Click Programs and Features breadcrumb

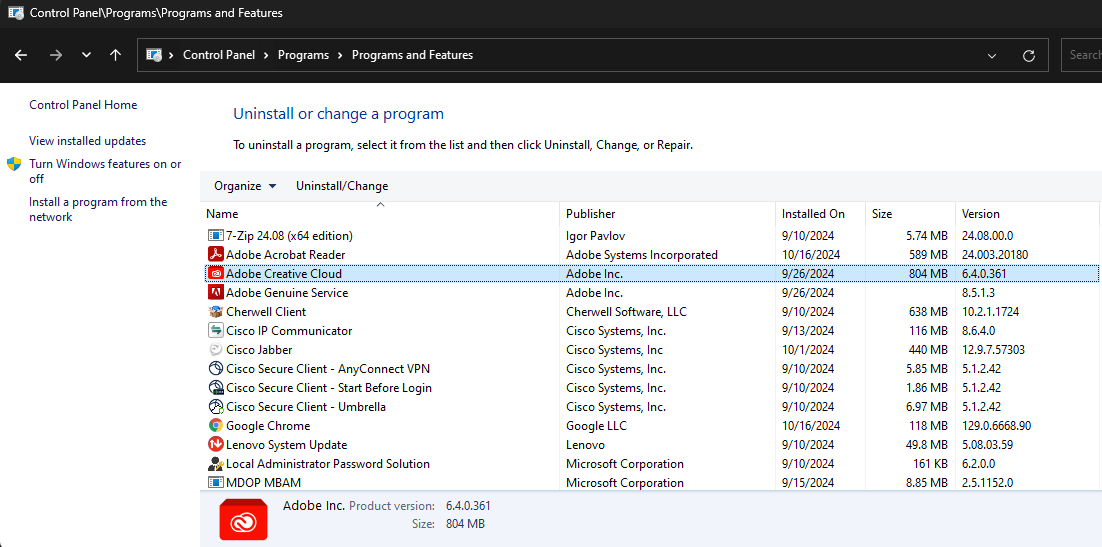point(412,55)
